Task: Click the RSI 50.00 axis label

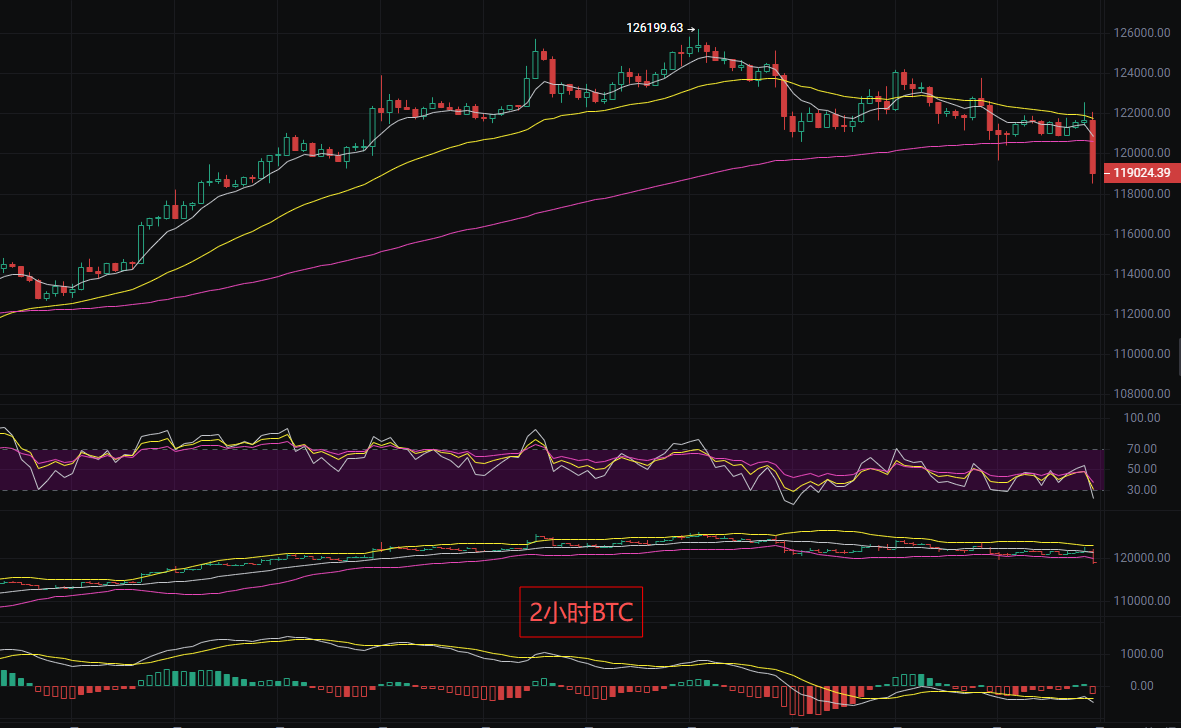Action: 1142,469
